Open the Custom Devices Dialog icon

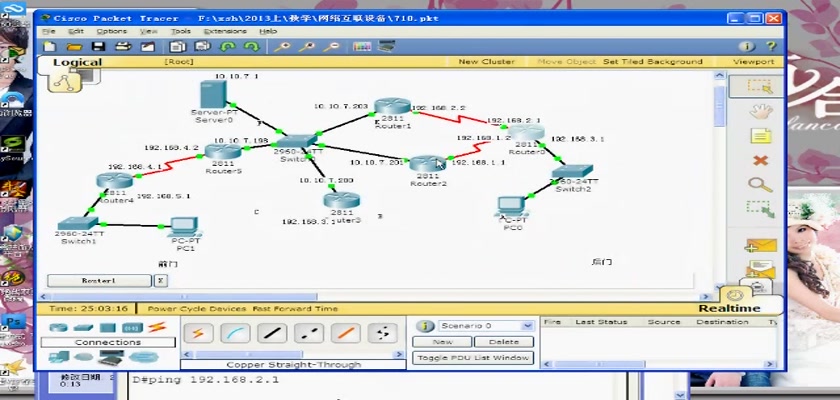pos(386,47)
